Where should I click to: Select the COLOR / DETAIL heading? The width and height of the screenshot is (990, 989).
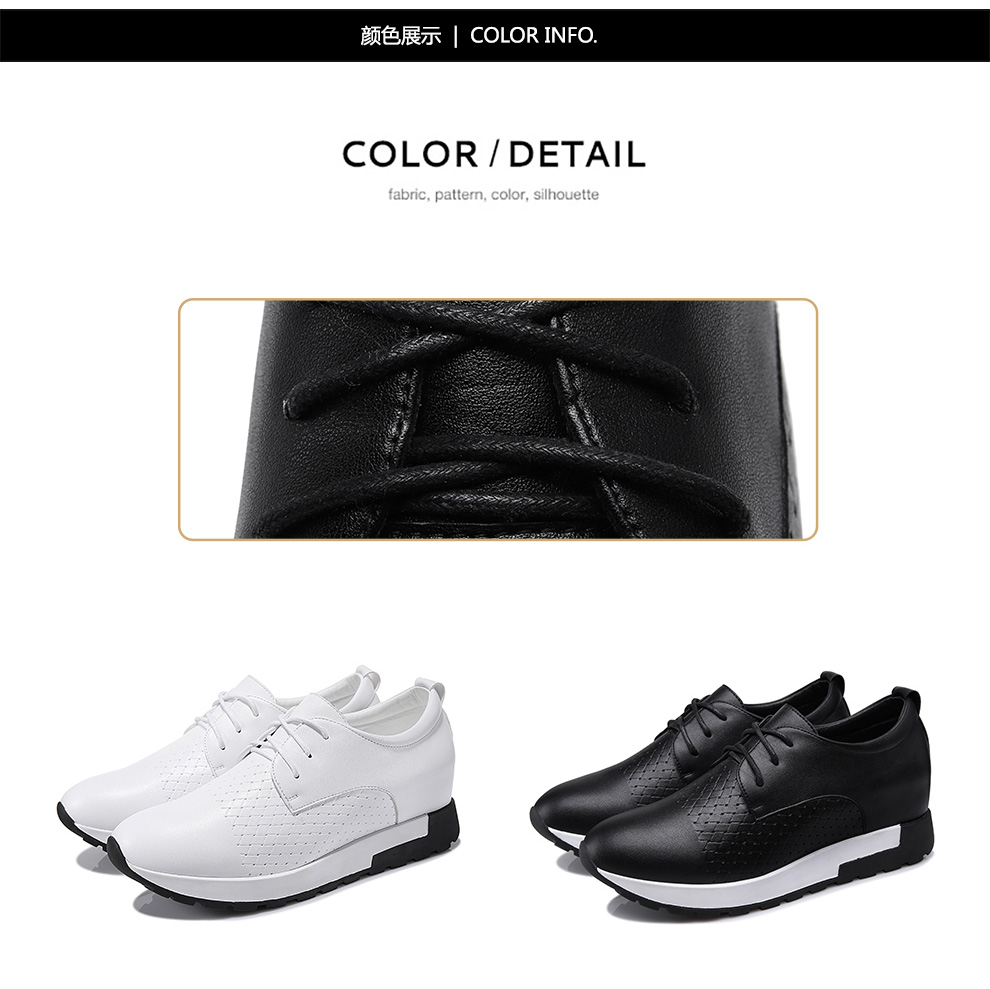pos(494,154)
